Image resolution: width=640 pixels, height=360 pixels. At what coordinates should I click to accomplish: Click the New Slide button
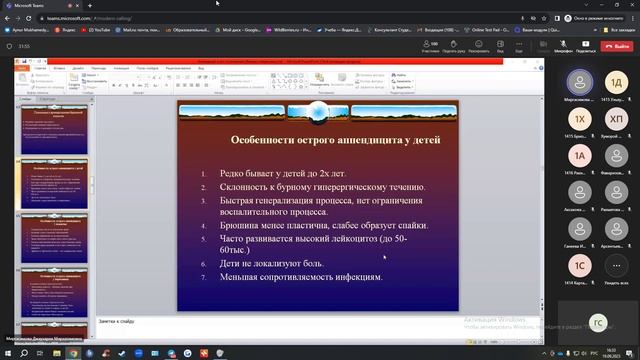(74, 81)
